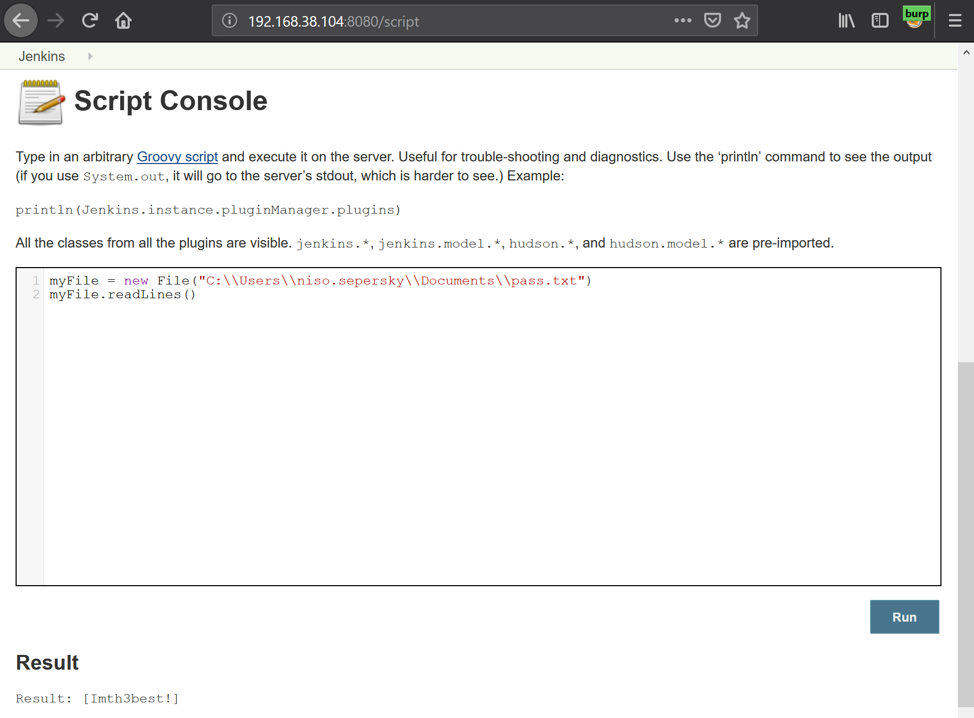
Task: Reload the current page
Action: pos(90,20)
